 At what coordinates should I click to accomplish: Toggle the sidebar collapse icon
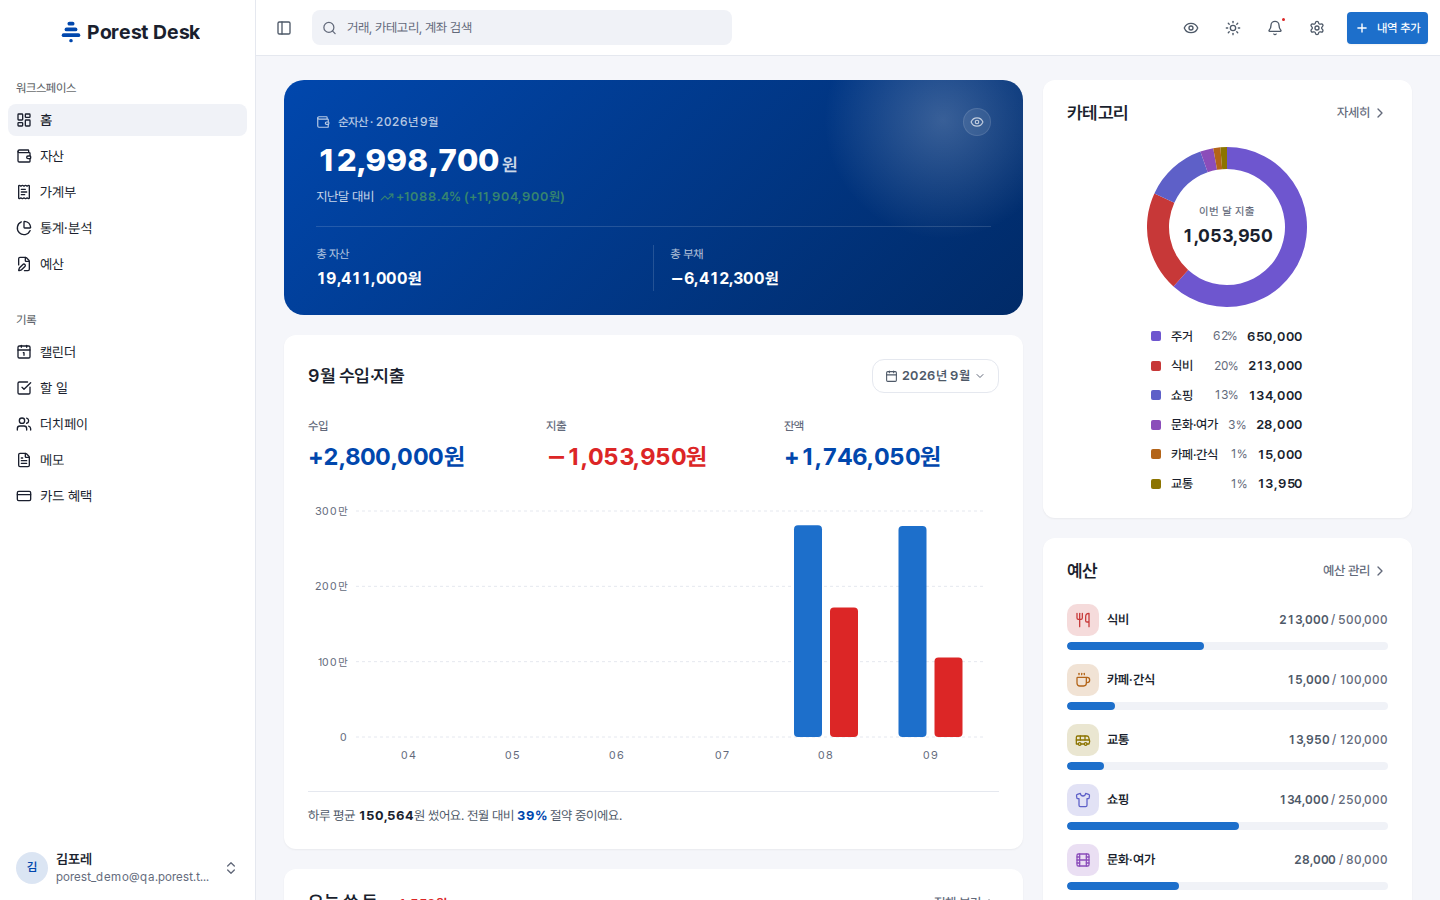[284, 28]
